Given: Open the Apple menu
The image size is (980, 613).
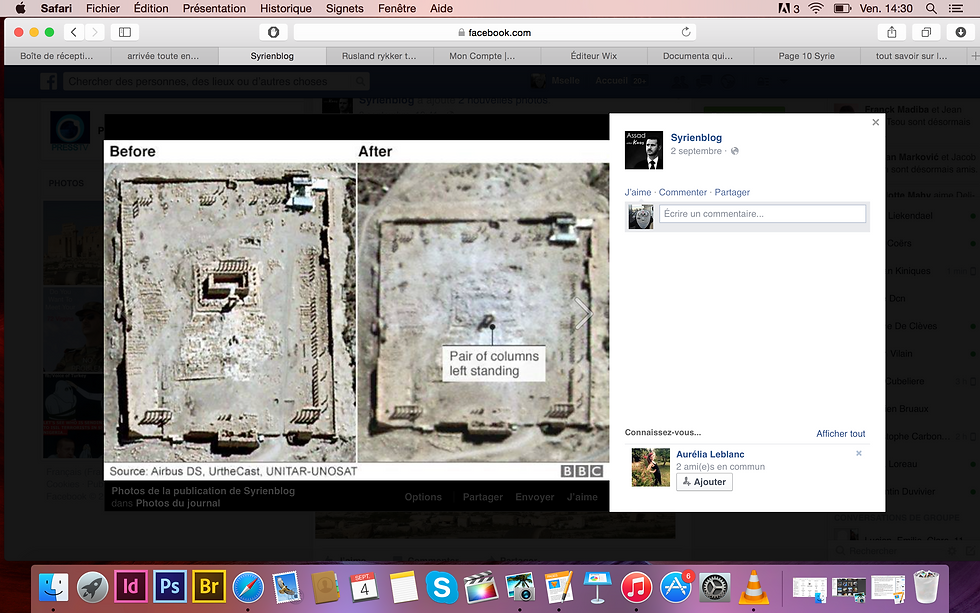Looking at the screenshot, I should [21, 8].
